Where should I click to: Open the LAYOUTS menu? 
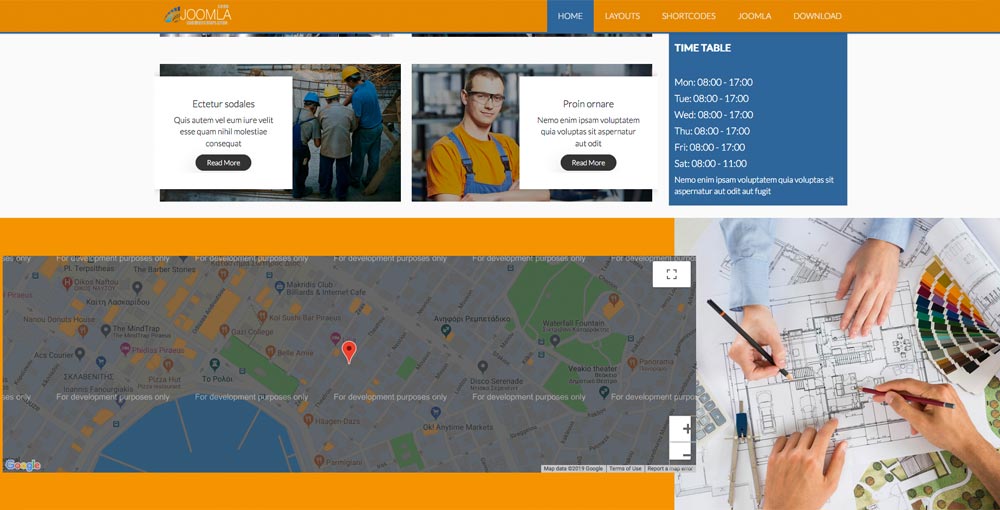(x=622, y=16)
